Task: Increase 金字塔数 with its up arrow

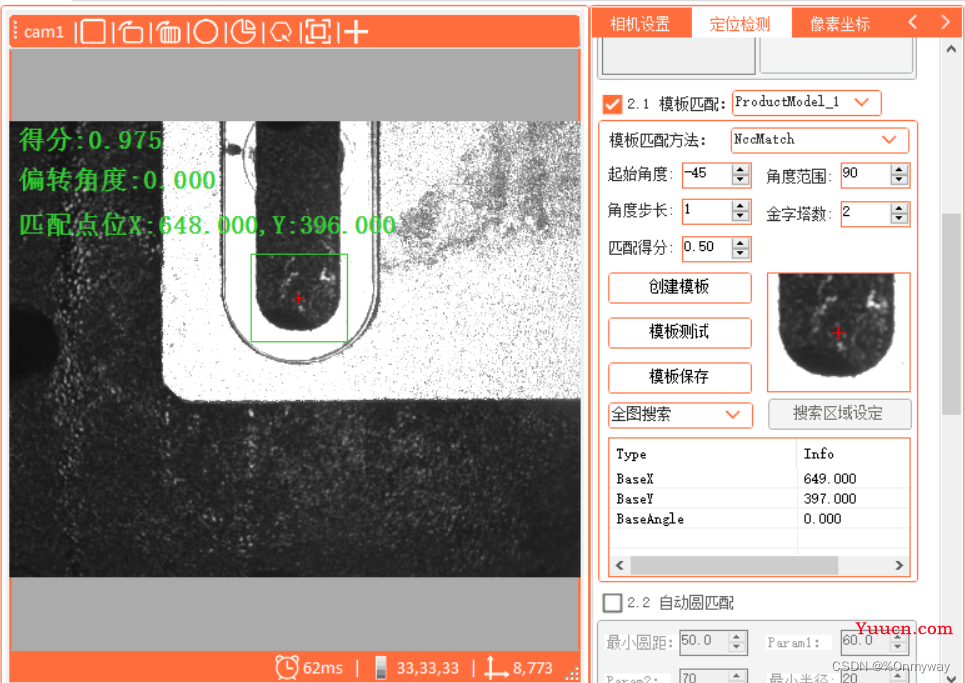Action: click(x=899, y=208)
